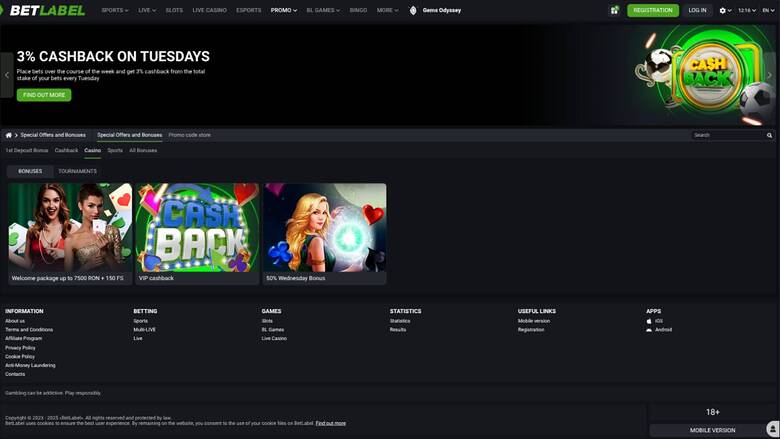Open Slots link under Games footer
Viewport: 780px width, 439px height.
(267, 321)
